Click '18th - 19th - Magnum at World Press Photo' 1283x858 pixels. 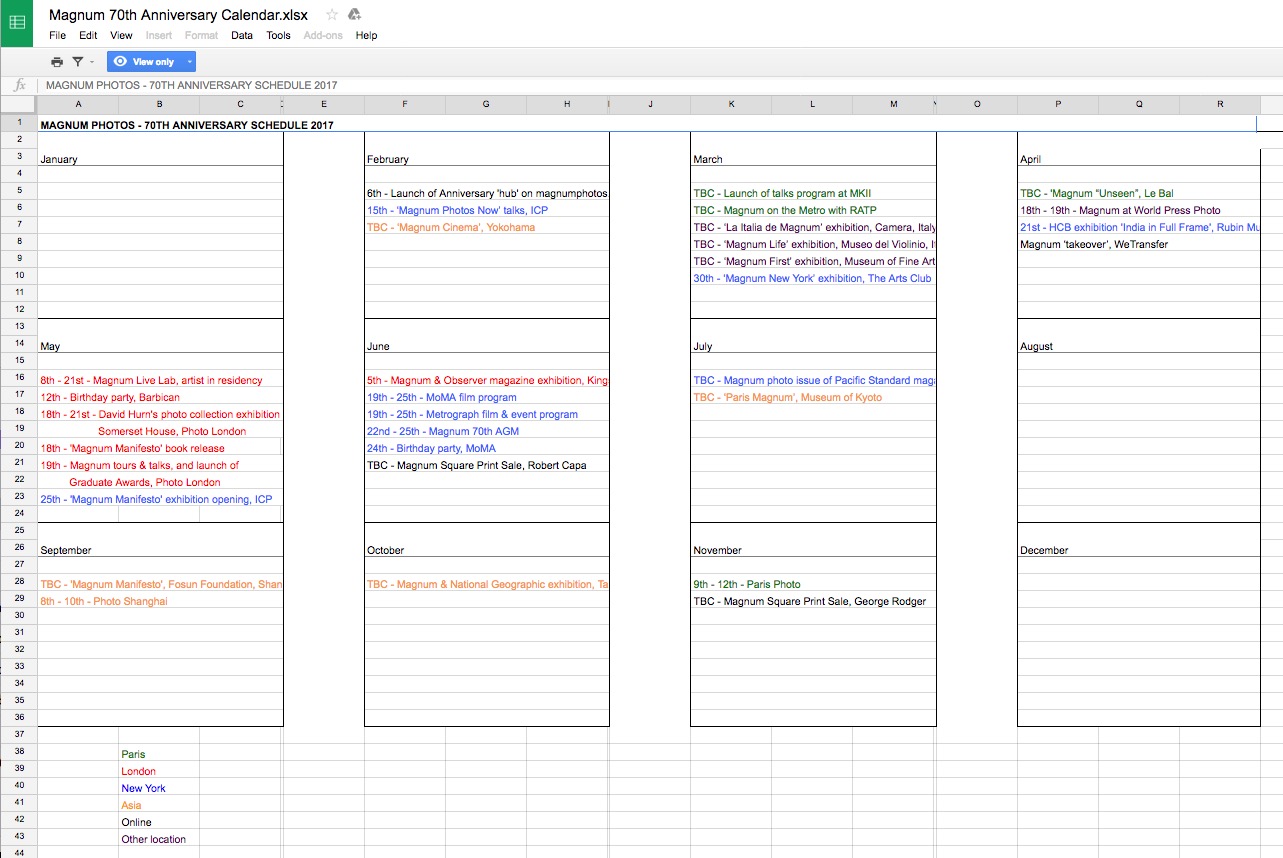point(1120,210)
